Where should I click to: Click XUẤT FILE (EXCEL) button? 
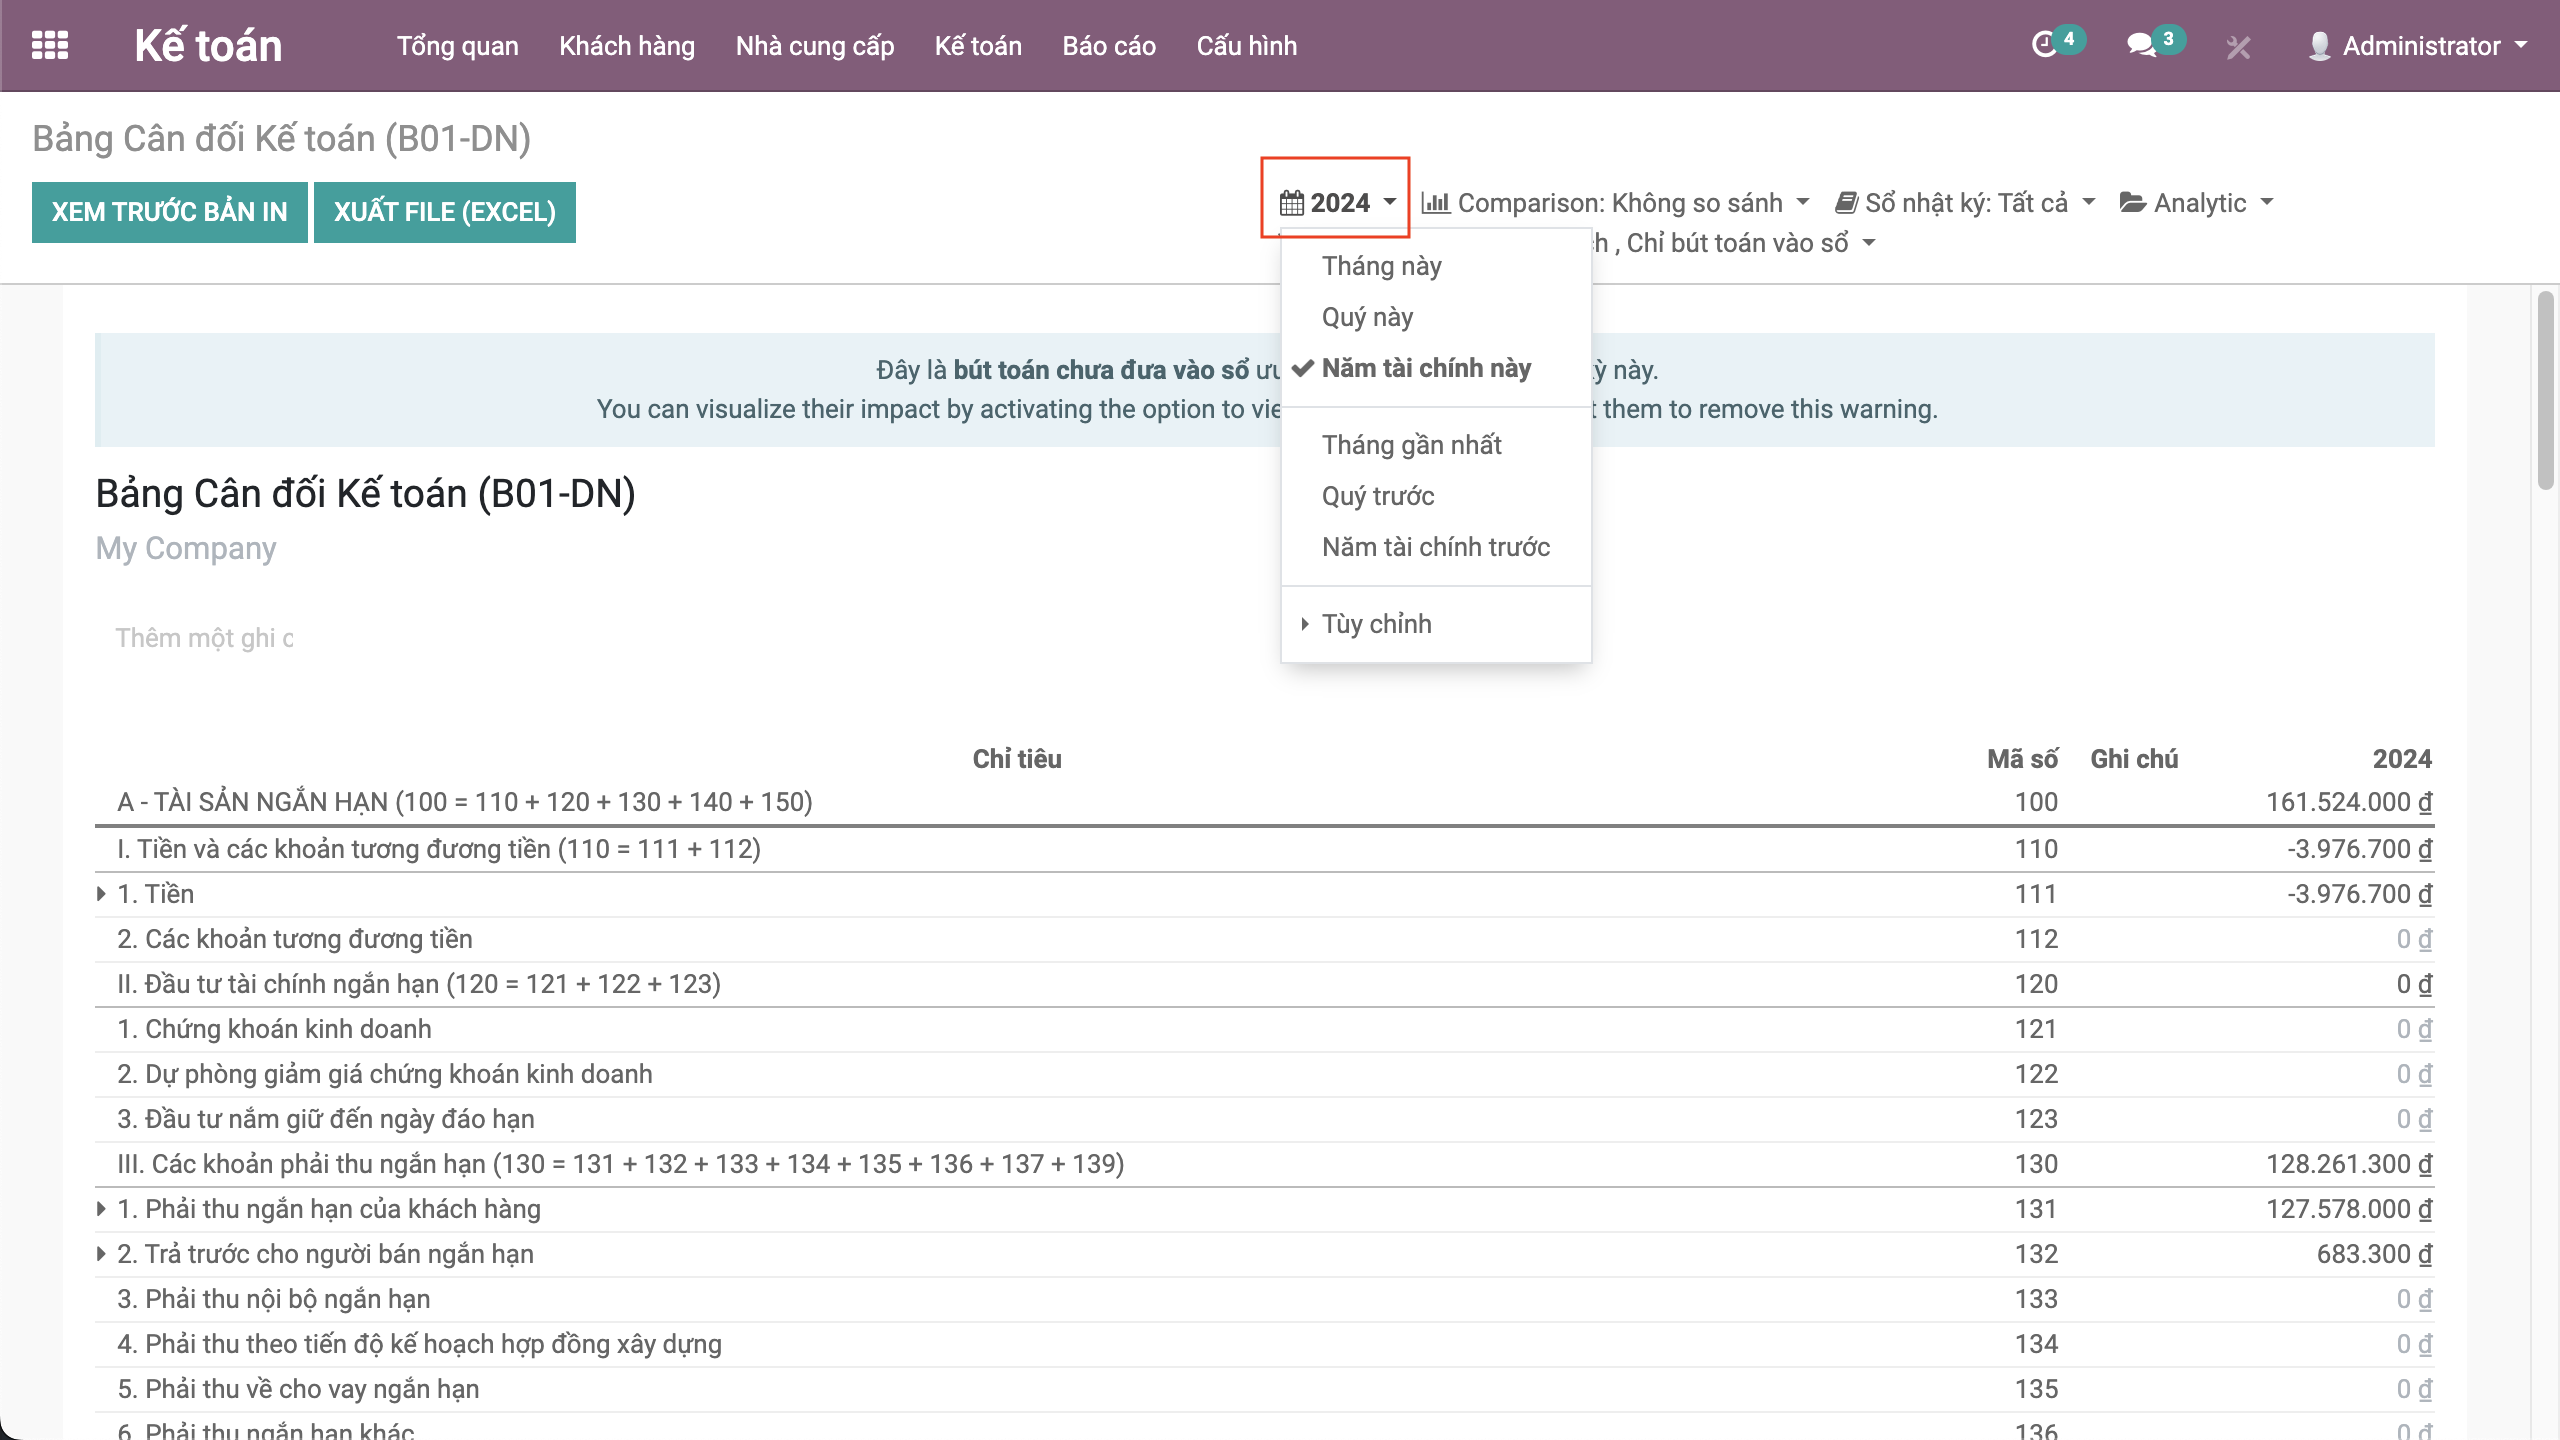tap(444, 212)
